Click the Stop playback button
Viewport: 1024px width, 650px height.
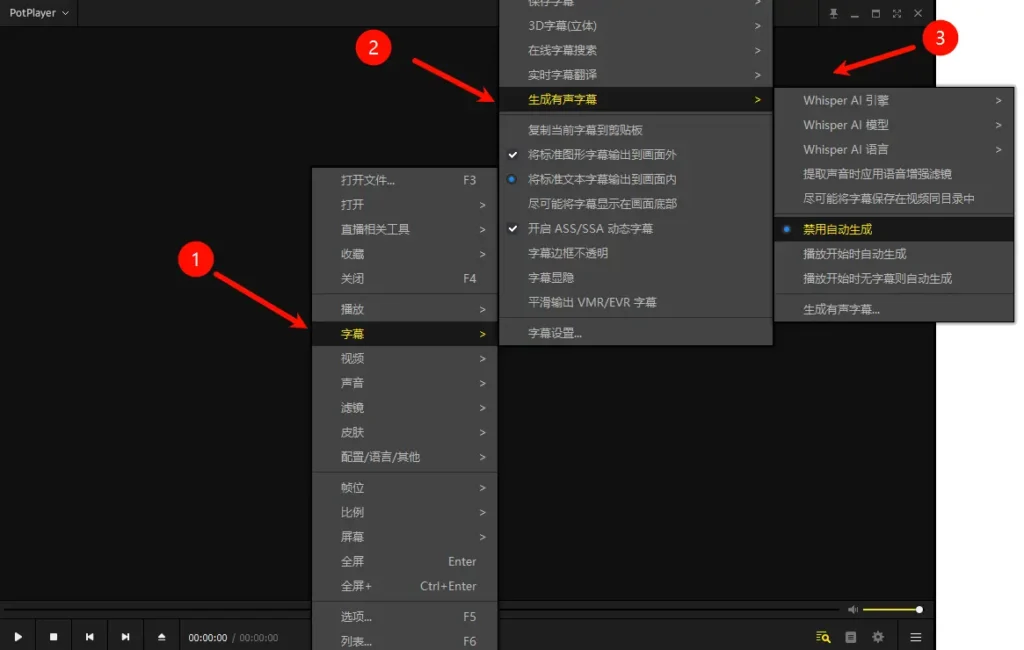(54, 637)
